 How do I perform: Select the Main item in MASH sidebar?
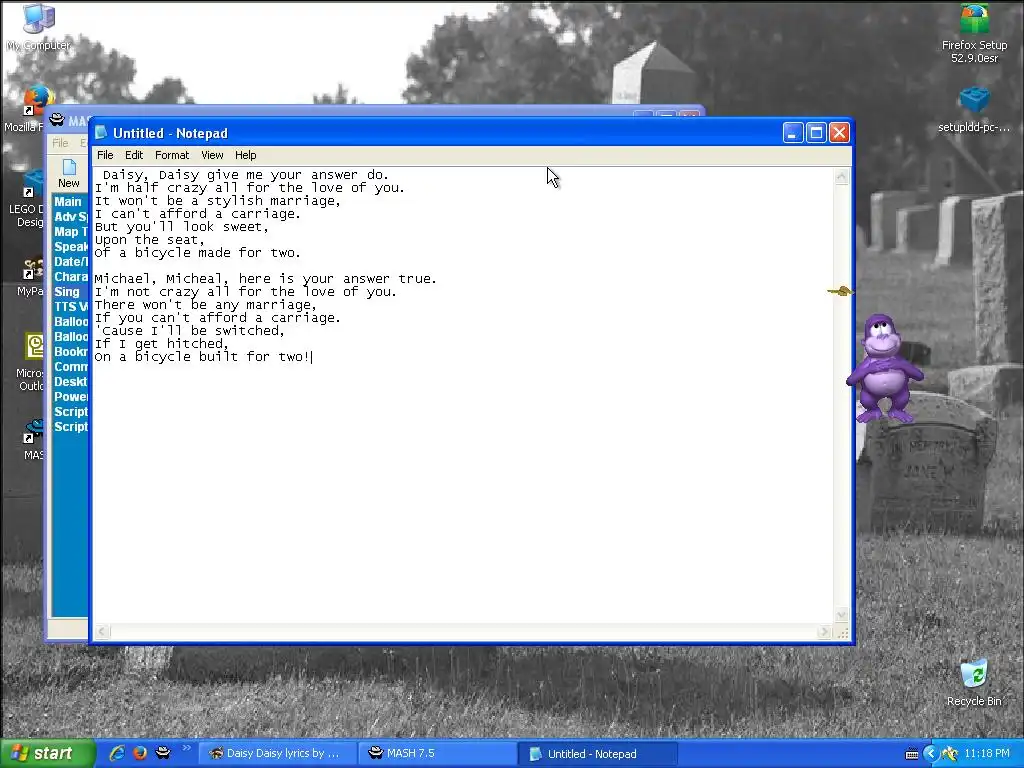(x=68, y=202)
